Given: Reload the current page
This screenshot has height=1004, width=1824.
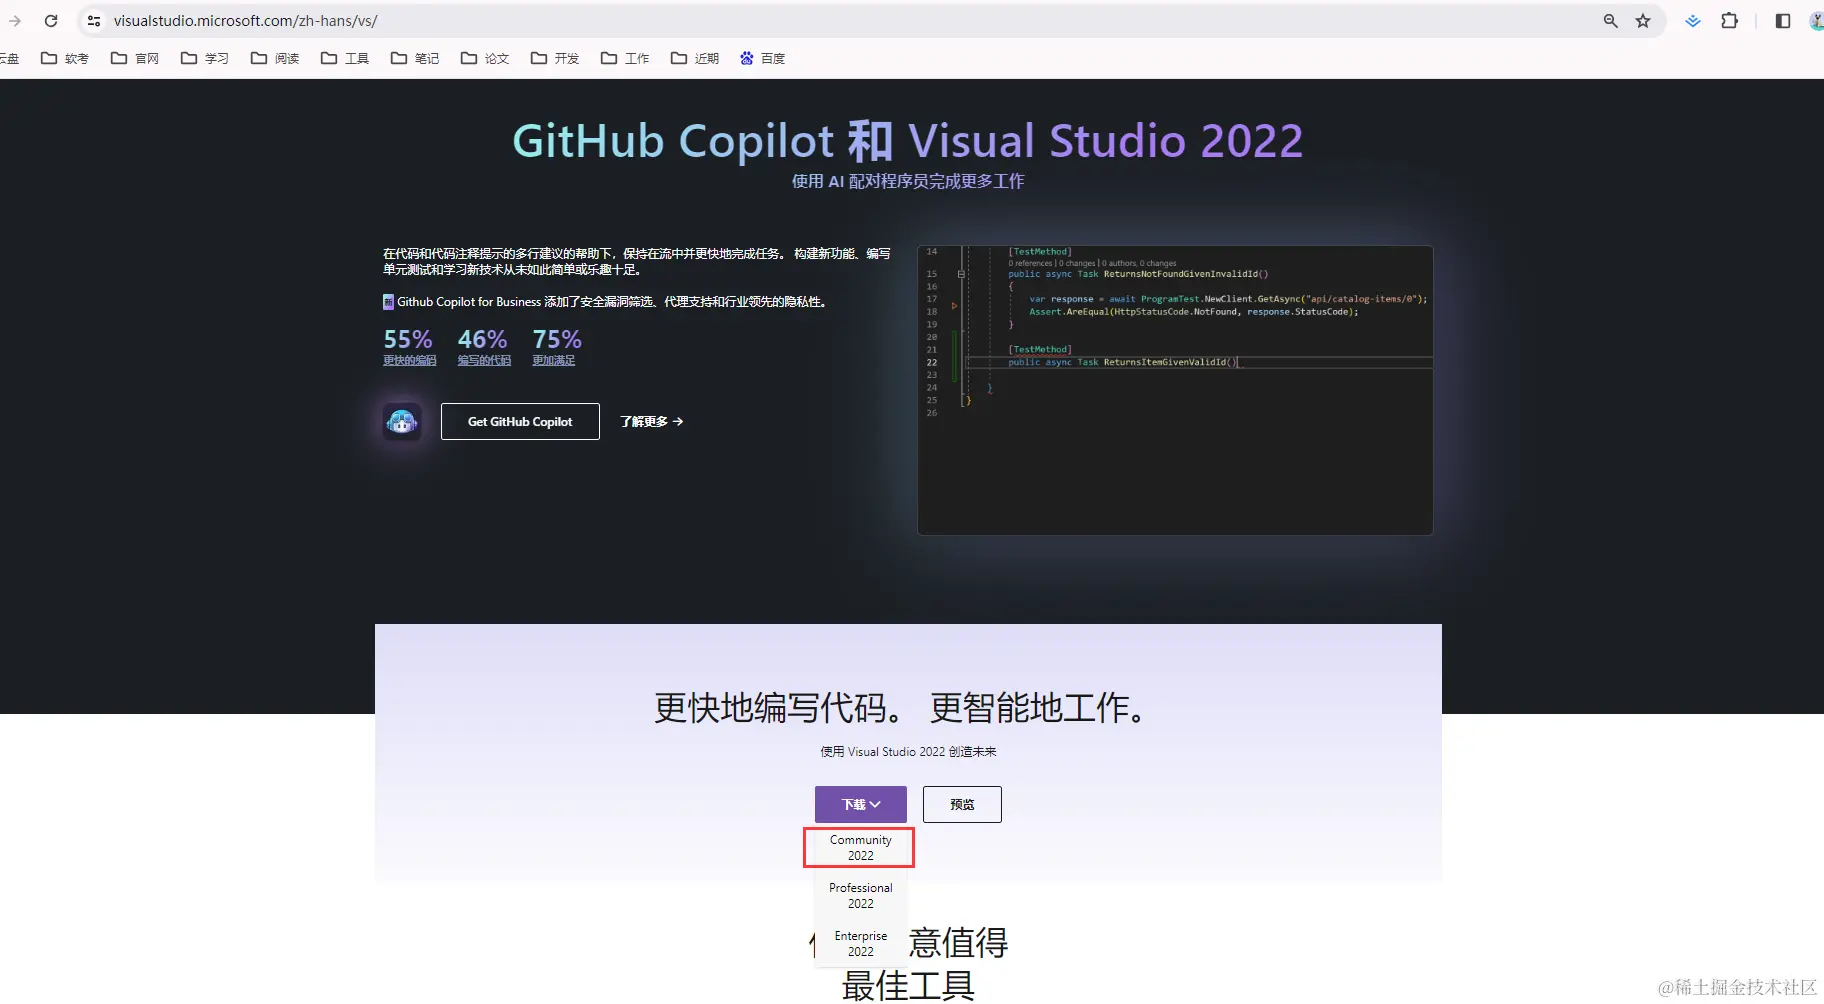Looking at the screenshot, I should coord(51,21).
